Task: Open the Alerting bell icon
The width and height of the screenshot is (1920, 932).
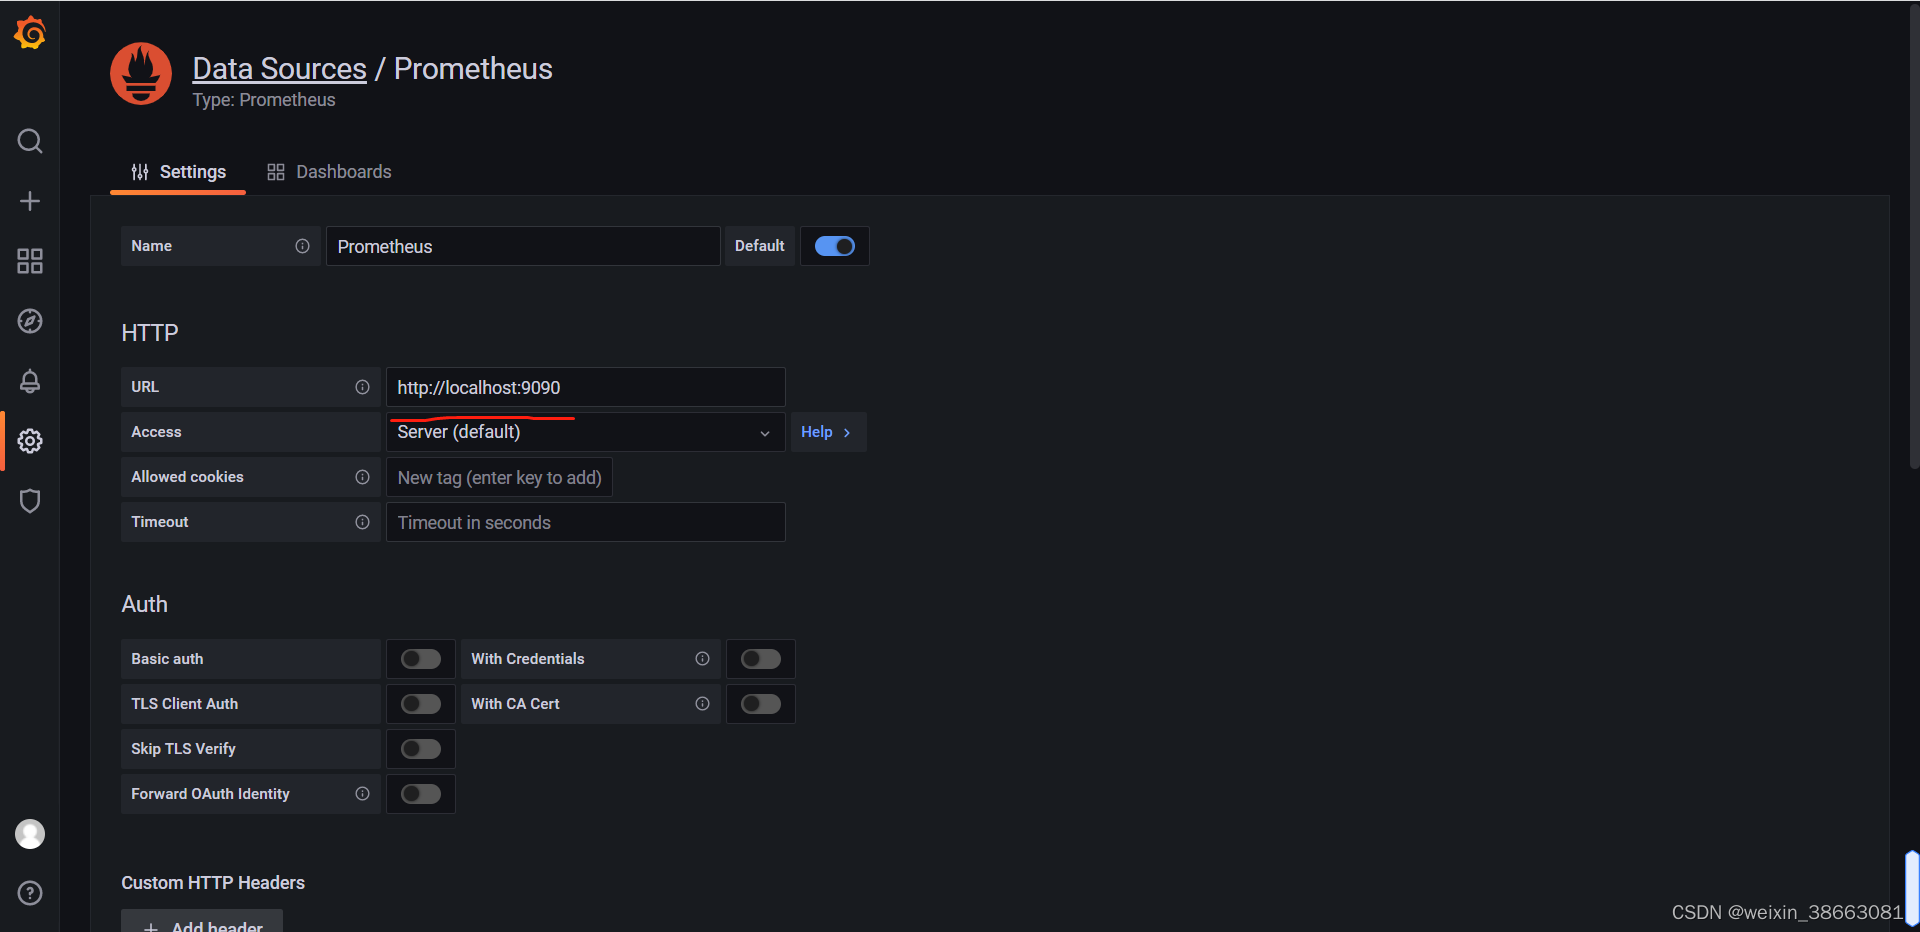Action: pyautogui.click(x=30, y=381)
